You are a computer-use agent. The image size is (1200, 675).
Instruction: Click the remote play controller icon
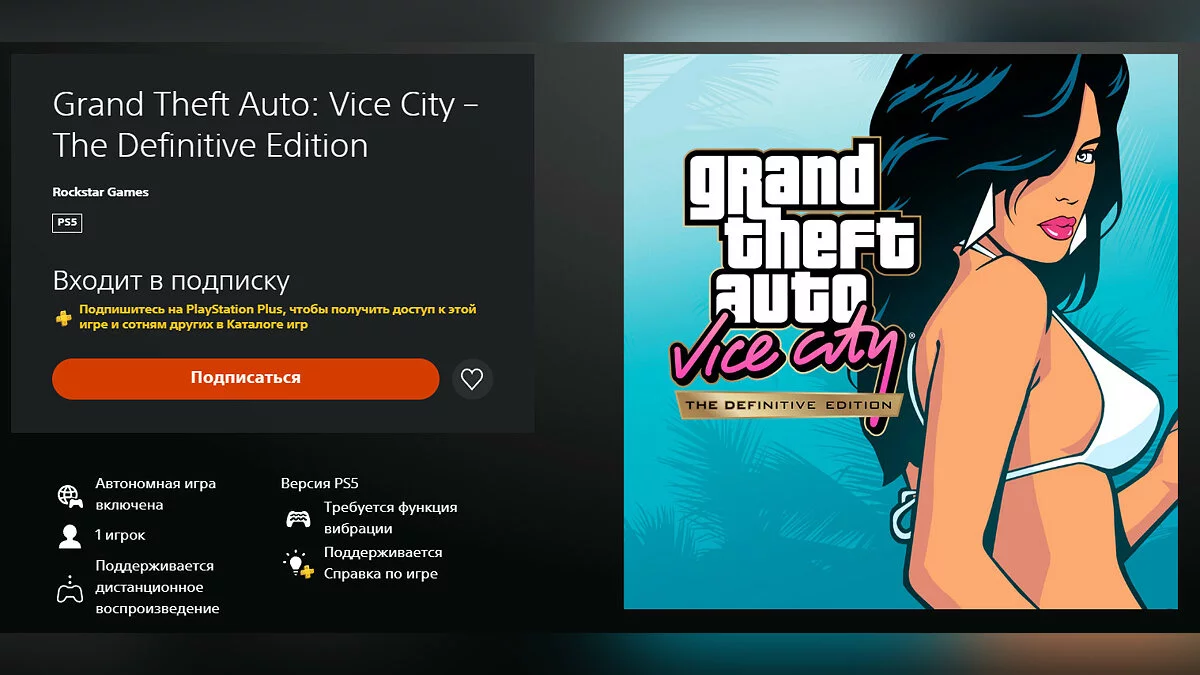(69, 589)
